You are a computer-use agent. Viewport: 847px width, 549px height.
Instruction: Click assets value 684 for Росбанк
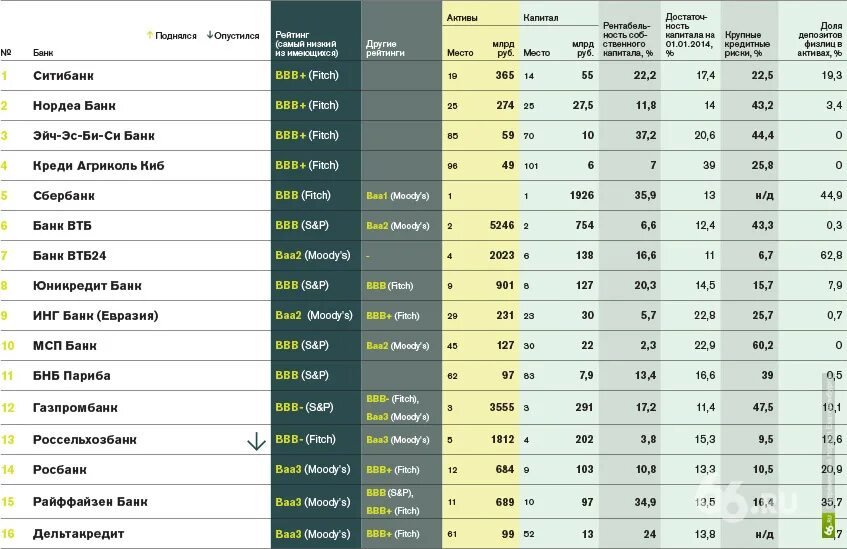(x=505, y=470)
